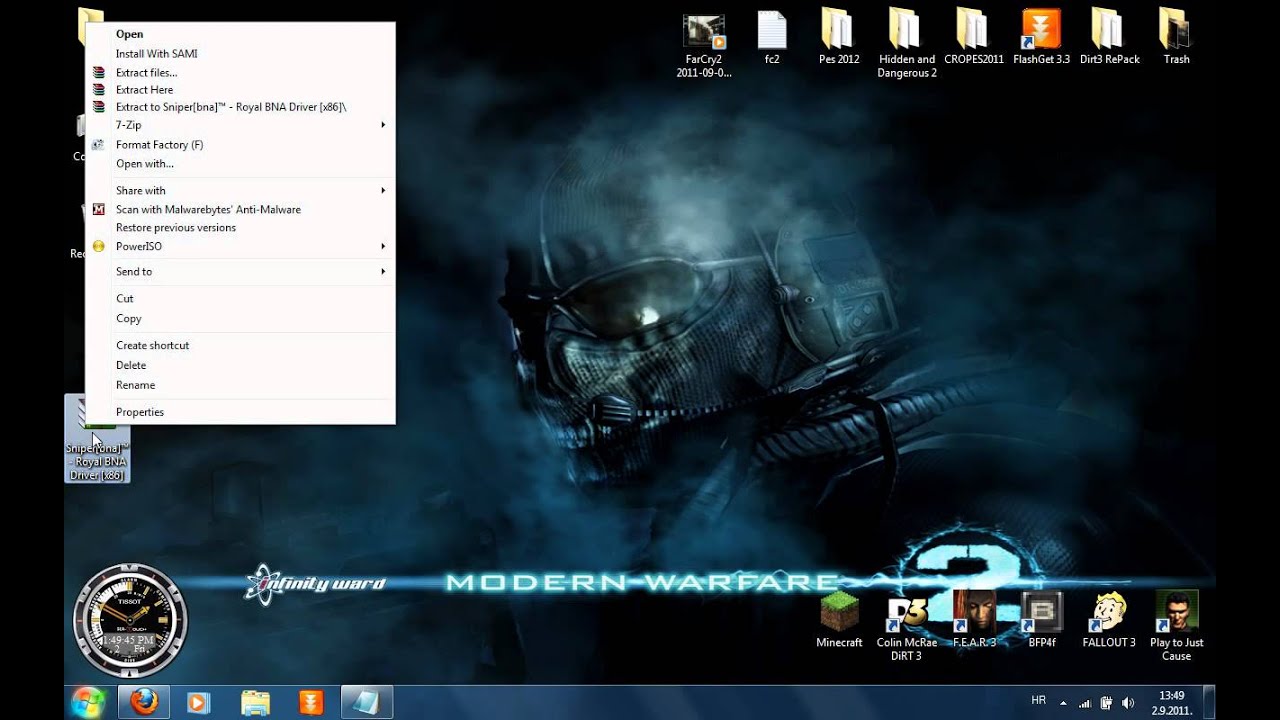Choose Delete from the context menu
The height and width of the screenshot is (720, 1280).
[240, 365]
